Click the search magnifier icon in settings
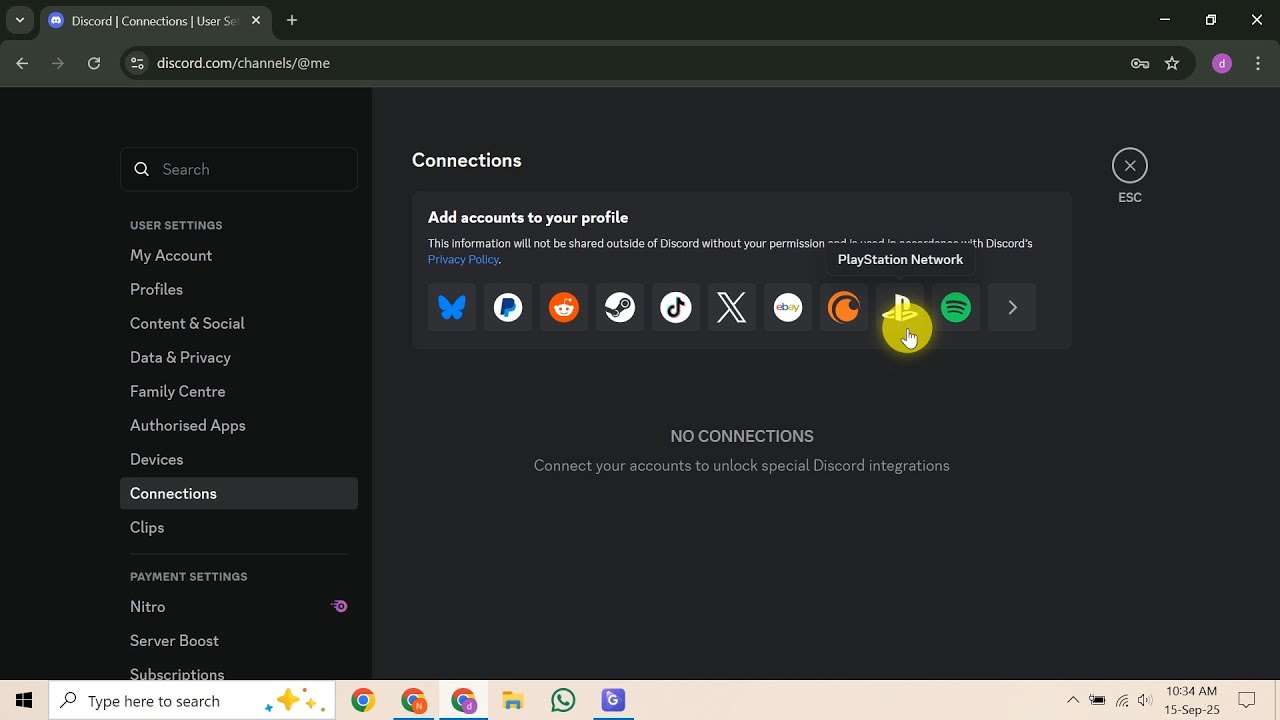The height and width of the screenshot is (720, 1280). tap(142, 169)
